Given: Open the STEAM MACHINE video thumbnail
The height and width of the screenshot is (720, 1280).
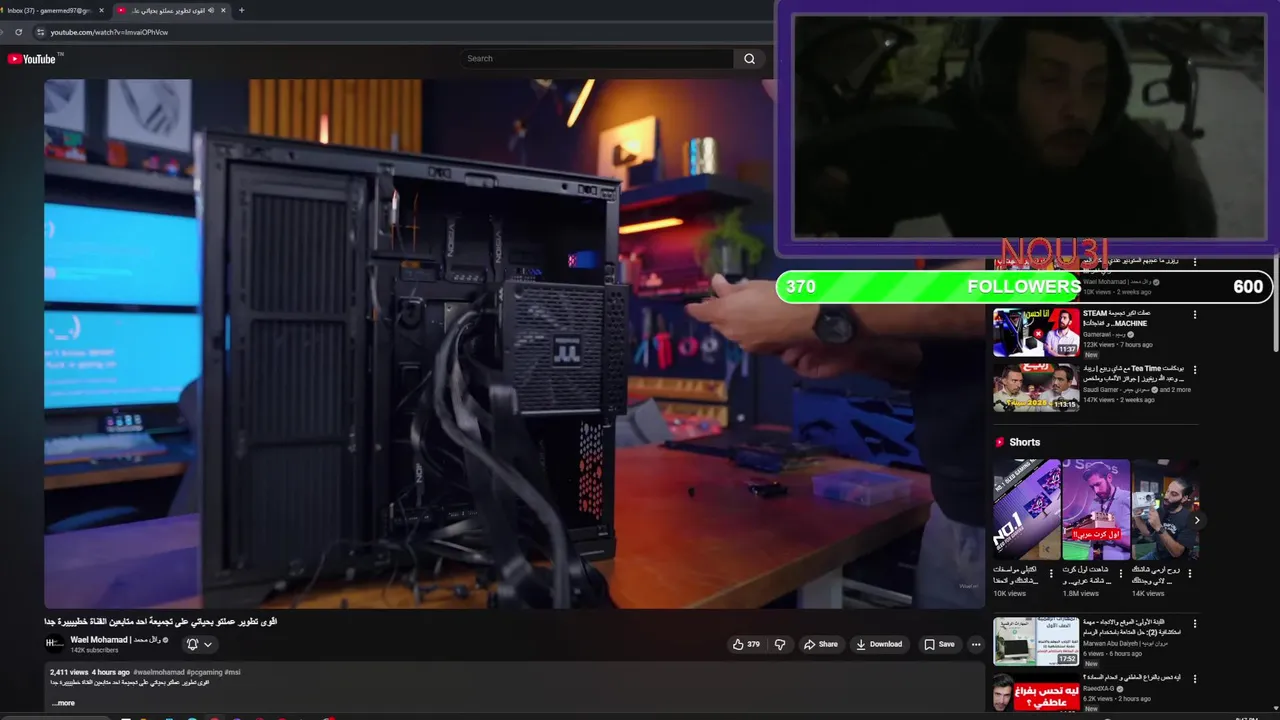Looking at the screenshot, I should pyautogui.click(x=1036, y=333).
